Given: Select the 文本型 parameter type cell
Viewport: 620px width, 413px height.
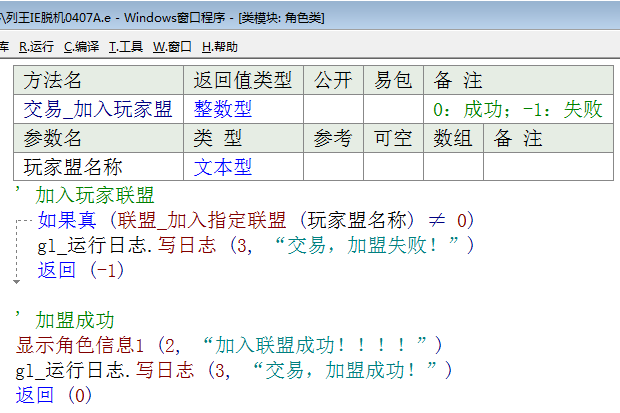Looking at the screenshot, I should tap(243, 167).
